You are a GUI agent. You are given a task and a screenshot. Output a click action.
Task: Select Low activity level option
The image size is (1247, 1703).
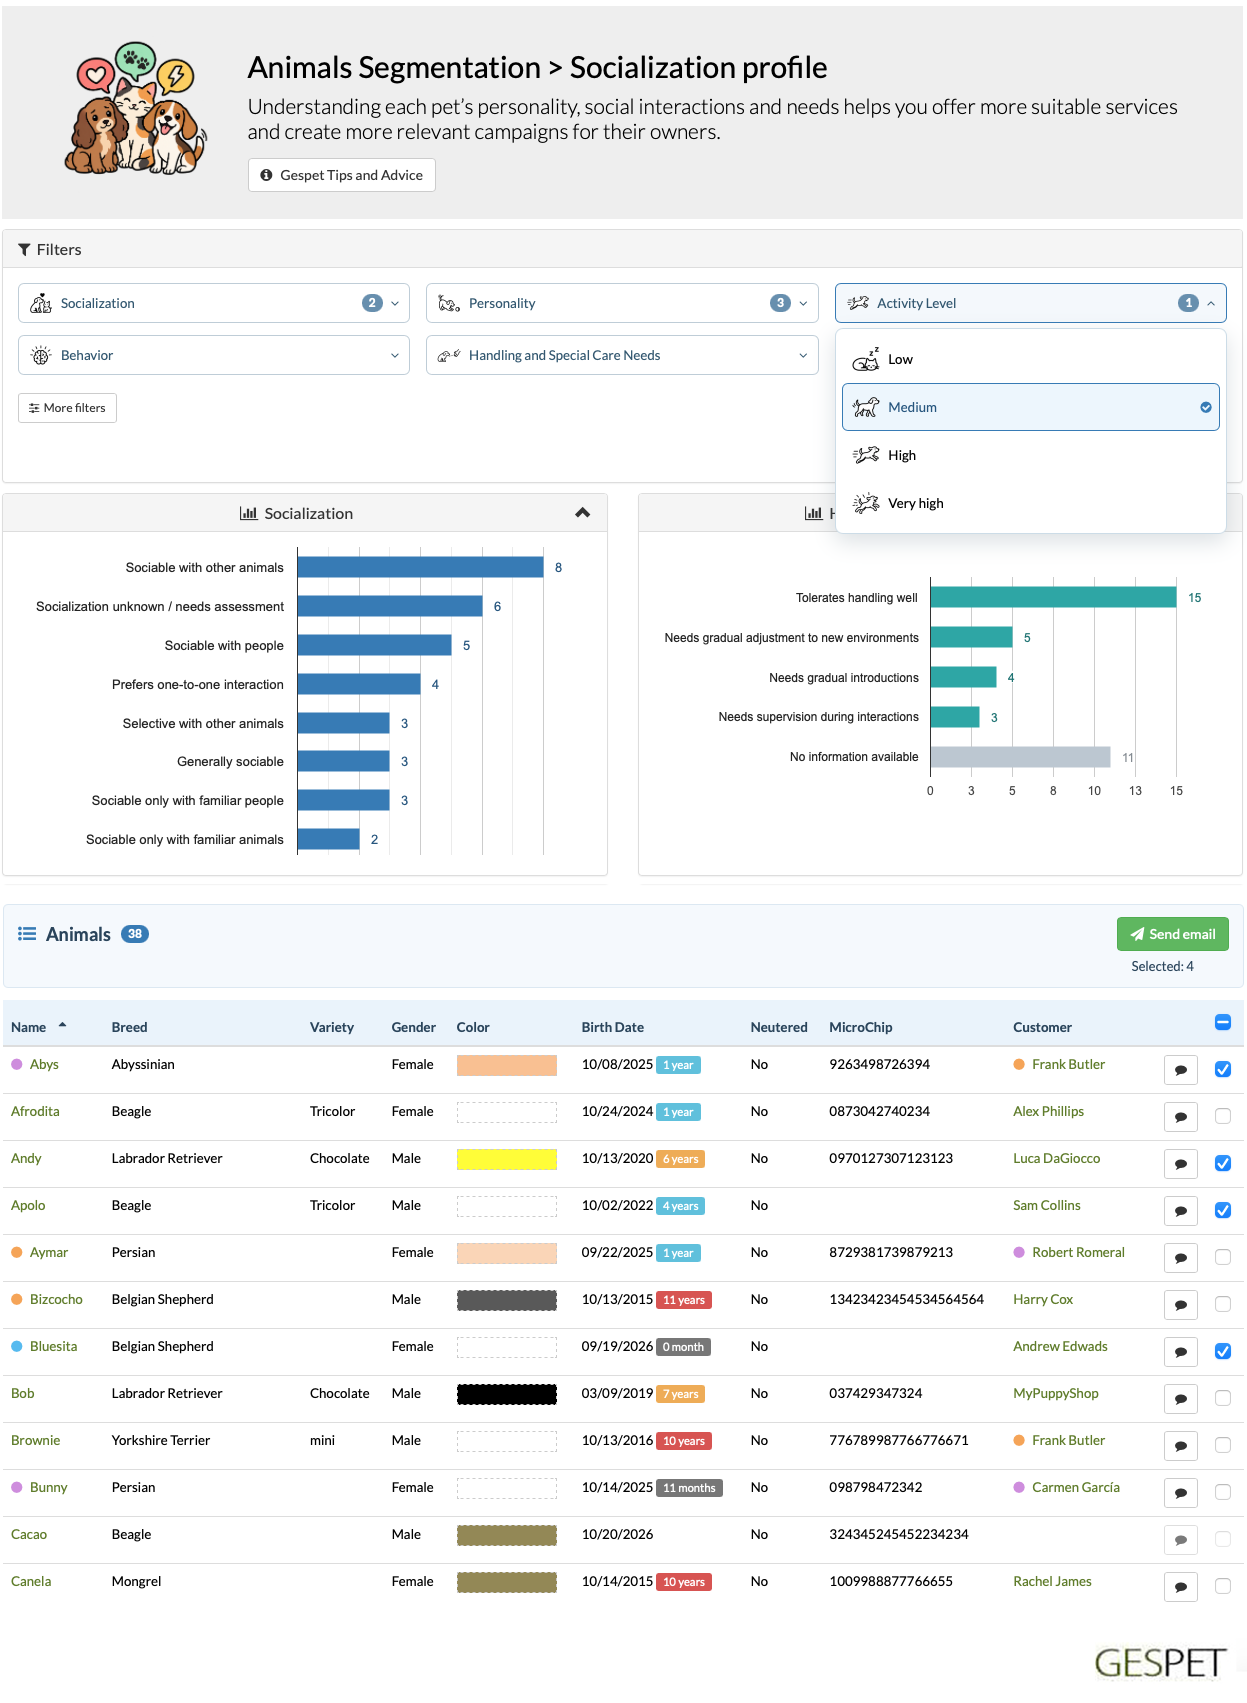click(1030, 359)
